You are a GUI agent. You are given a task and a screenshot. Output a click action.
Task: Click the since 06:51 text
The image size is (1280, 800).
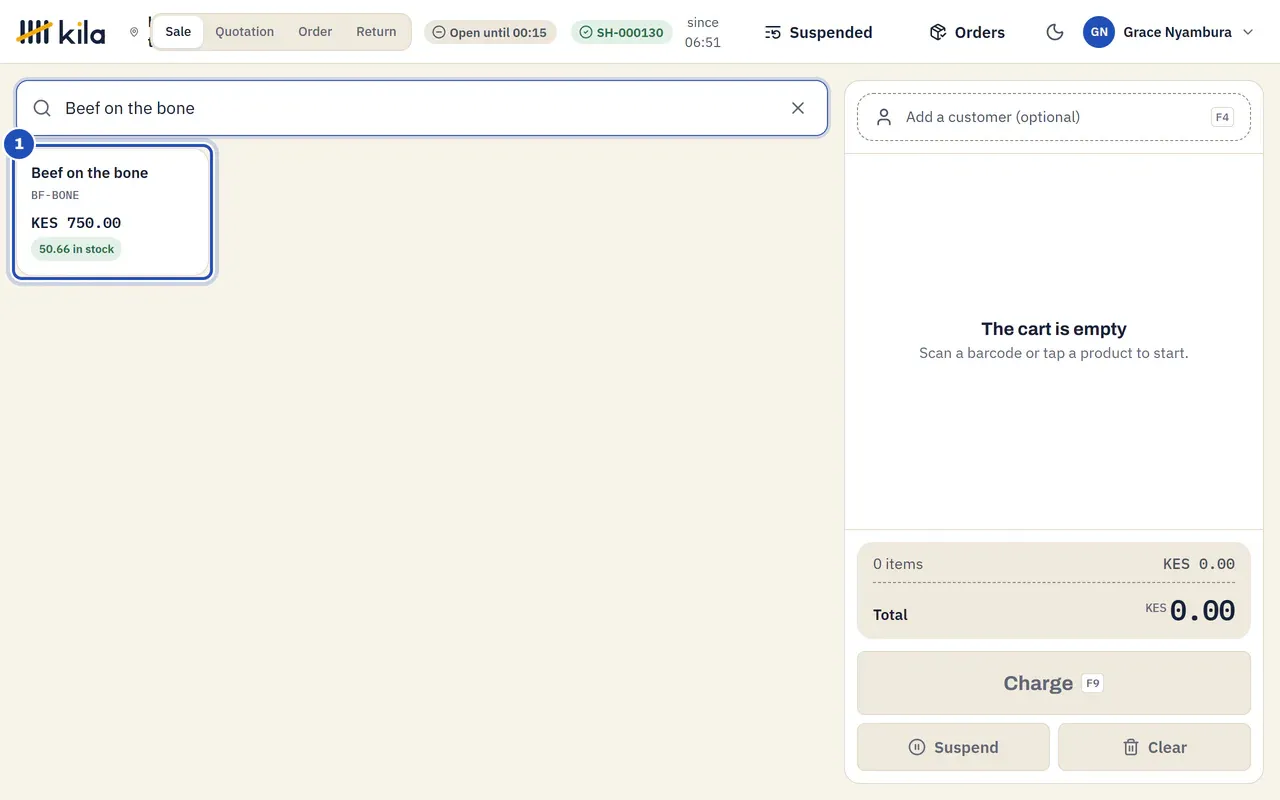(703, 32)
